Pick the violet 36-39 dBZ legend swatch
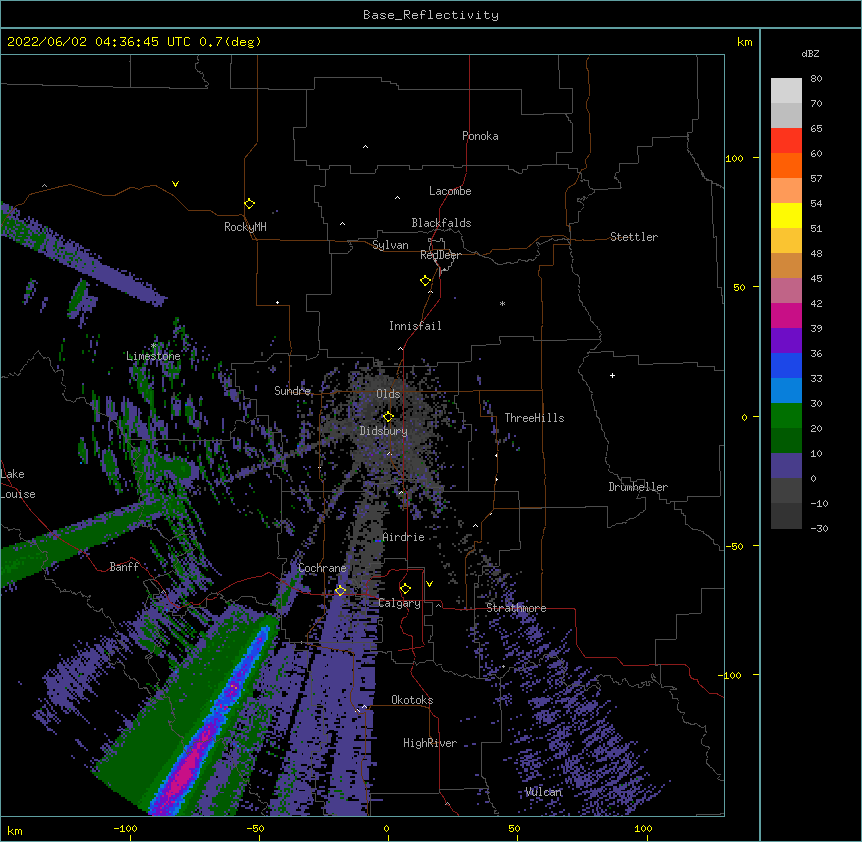Image resolution: width=862 pixels, height=842 pixels. [786, 340]
